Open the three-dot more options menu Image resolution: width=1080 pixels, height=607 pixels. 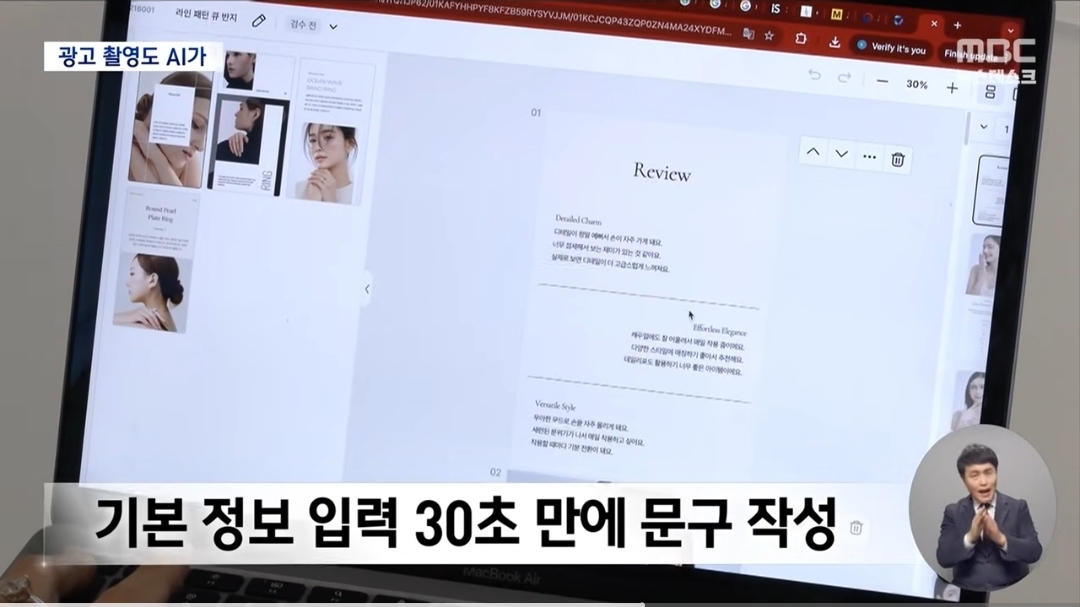[x=869, y=157]
